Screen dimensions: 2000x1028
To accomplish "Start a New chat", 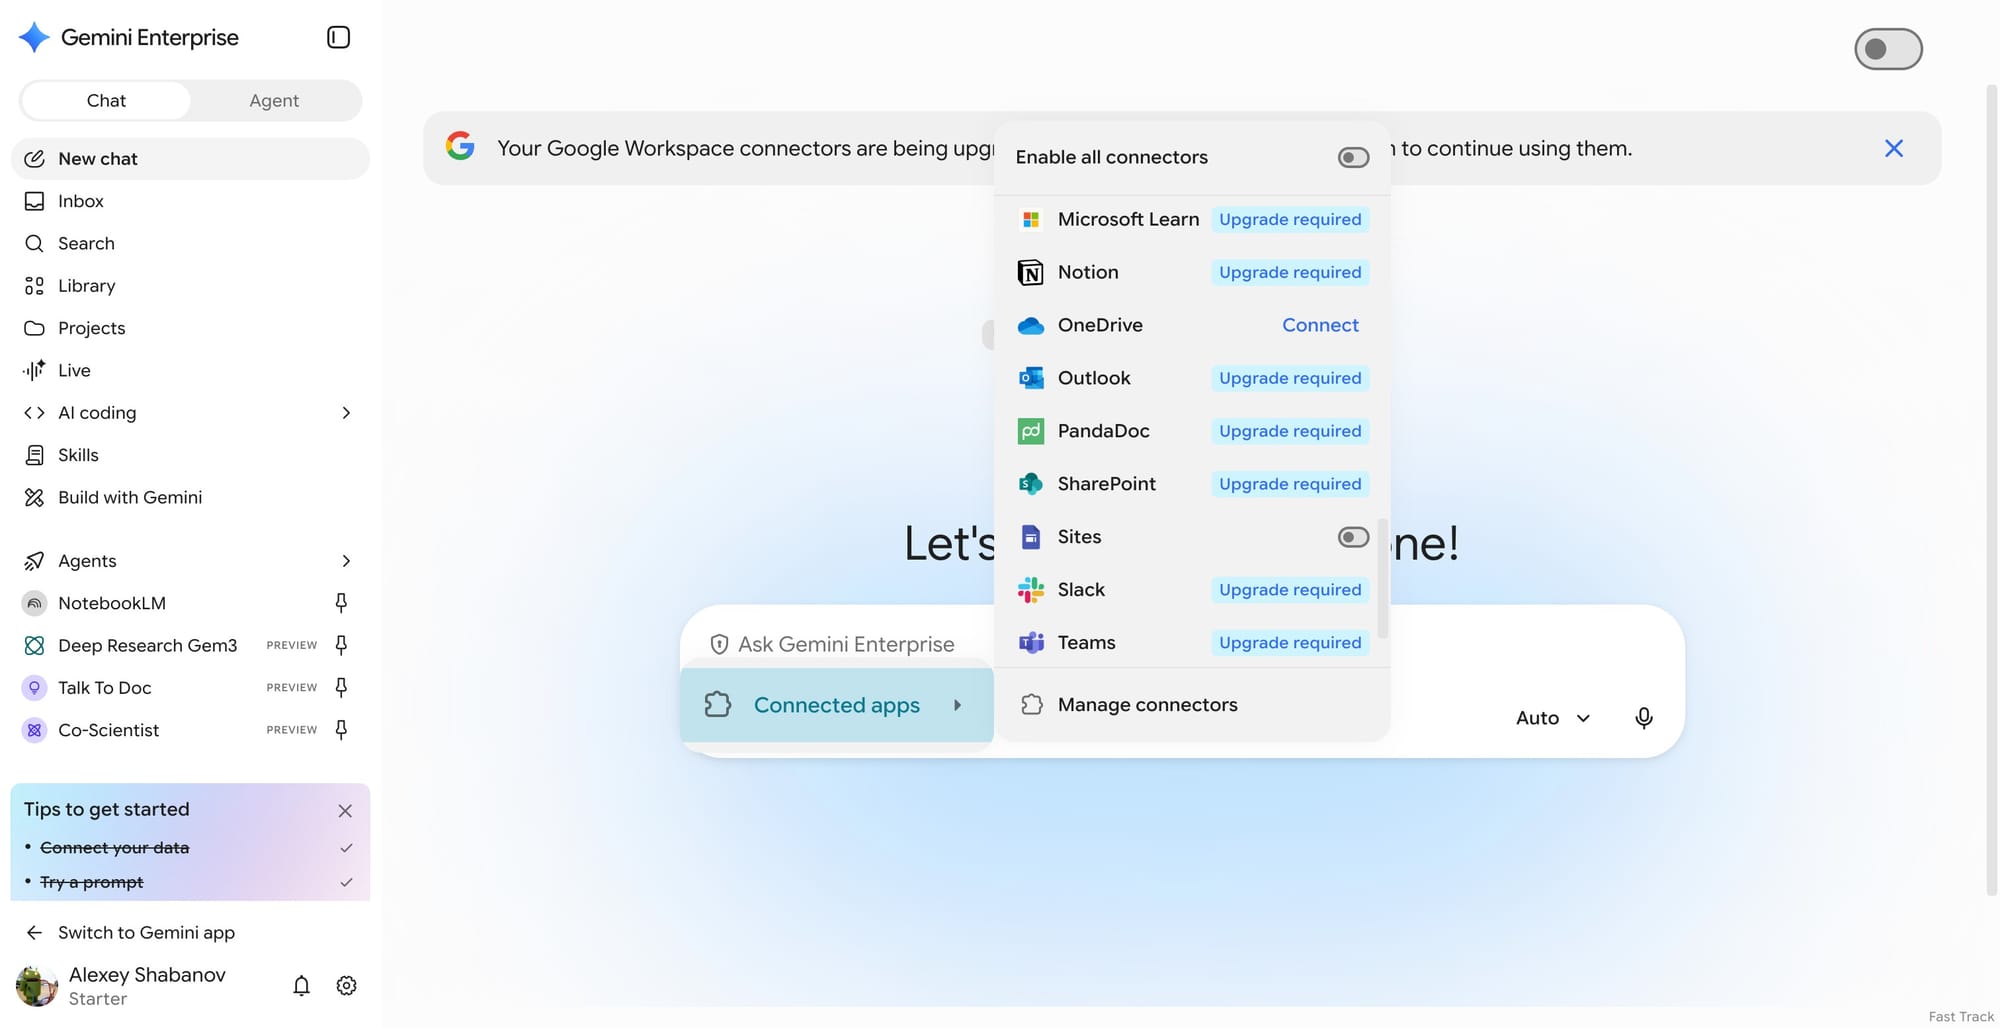I will tap(190, 159).
